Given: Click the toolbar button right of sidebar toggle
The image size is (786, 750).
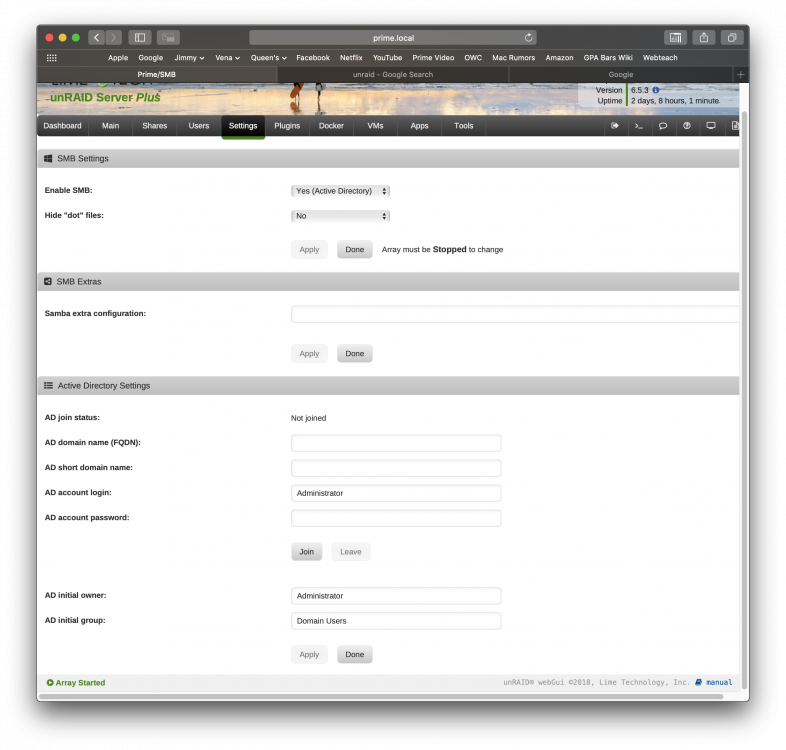Looking at the screenshot, I should 168,38.
